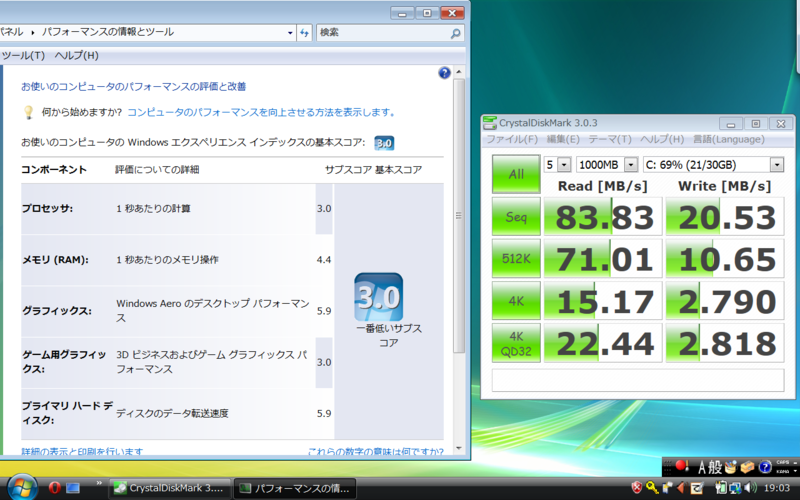Image resolution: width=800 pixels, height=500 pixels.
Task: Click the scroll down arrow in the performance window
Action: 459,448
